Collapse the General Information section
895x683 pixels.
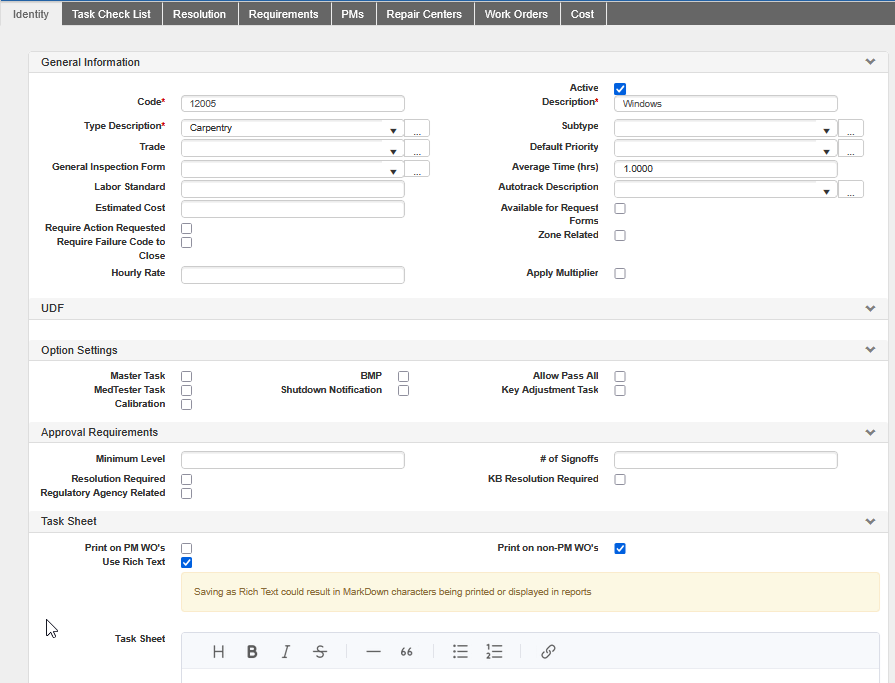click(x=870, y=62)
